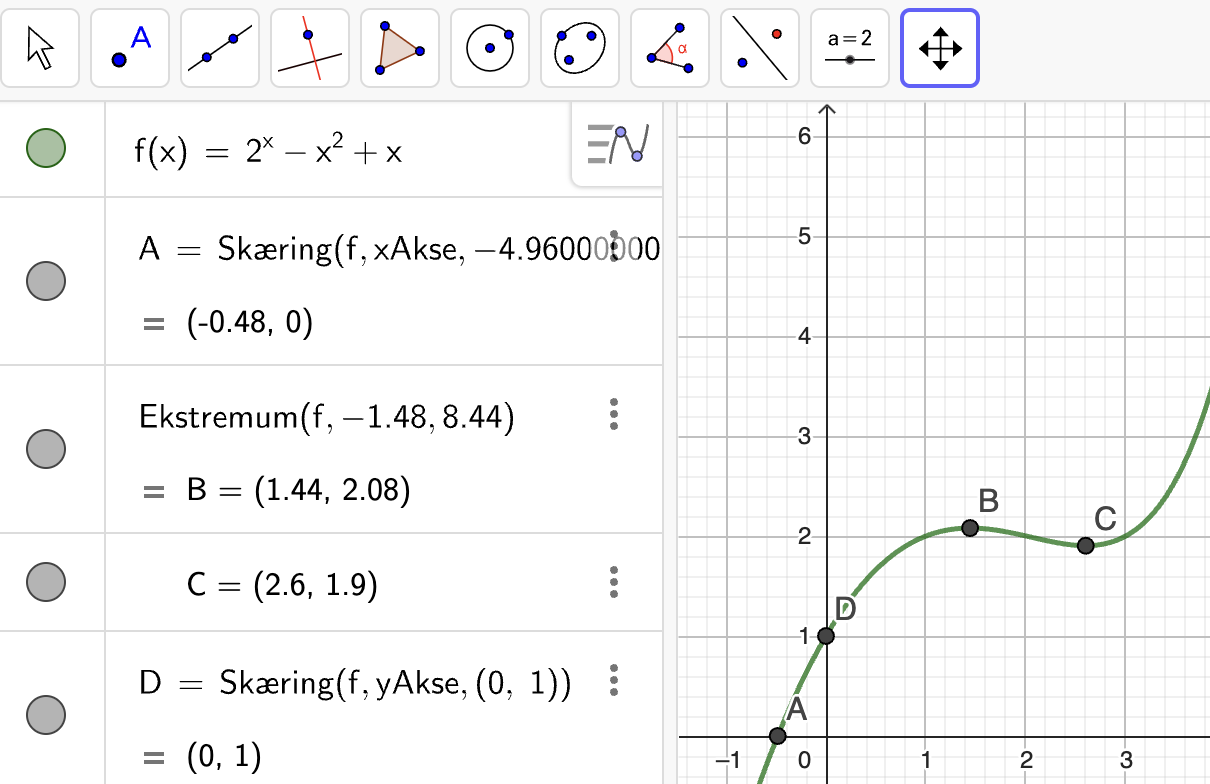Click the A = Skæring(f, xAkse) expression
Screen dimensions: 1210x784
coord(399,249)
